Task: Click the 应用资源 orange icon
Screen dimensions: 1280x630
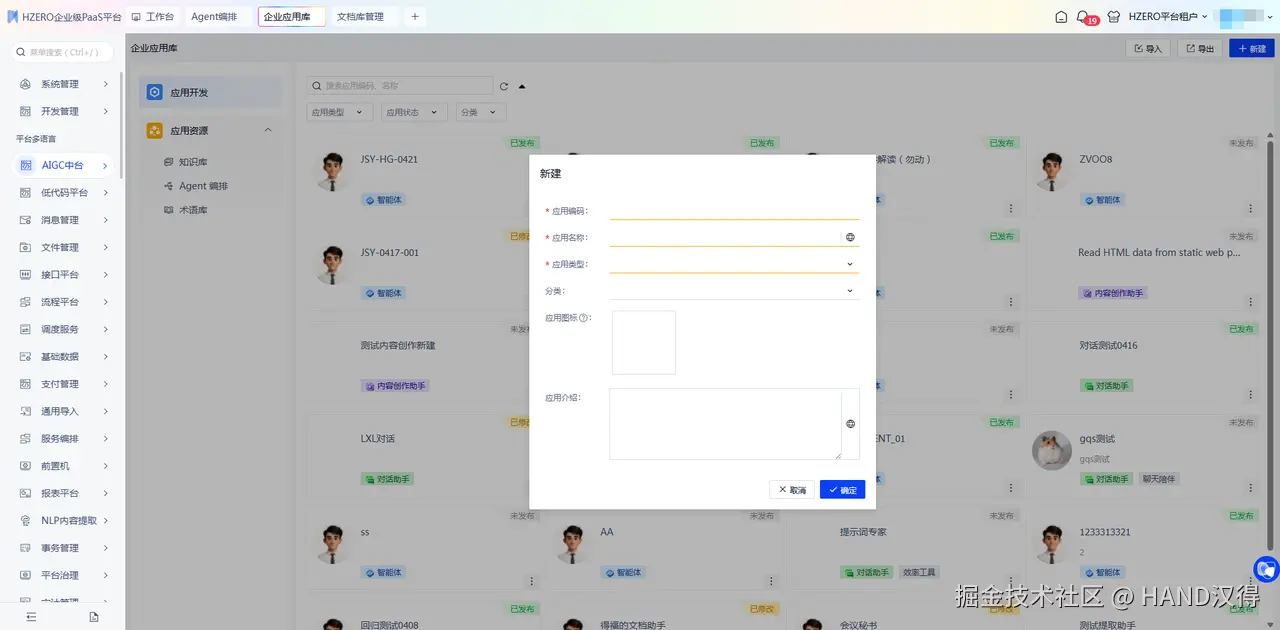Action: tap(154, 131)
